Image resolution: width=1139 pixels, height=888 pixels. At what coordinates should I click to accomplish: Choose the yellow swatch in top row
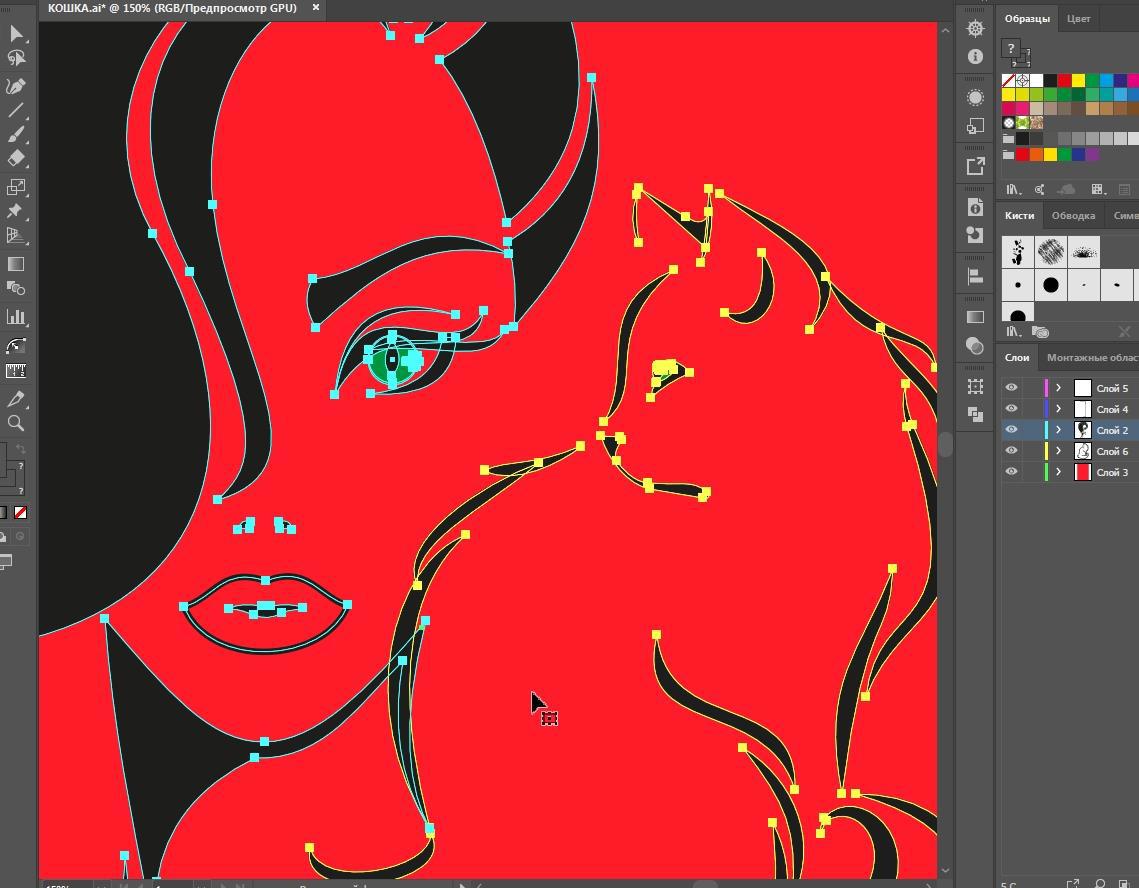[x=1078, y=80]
